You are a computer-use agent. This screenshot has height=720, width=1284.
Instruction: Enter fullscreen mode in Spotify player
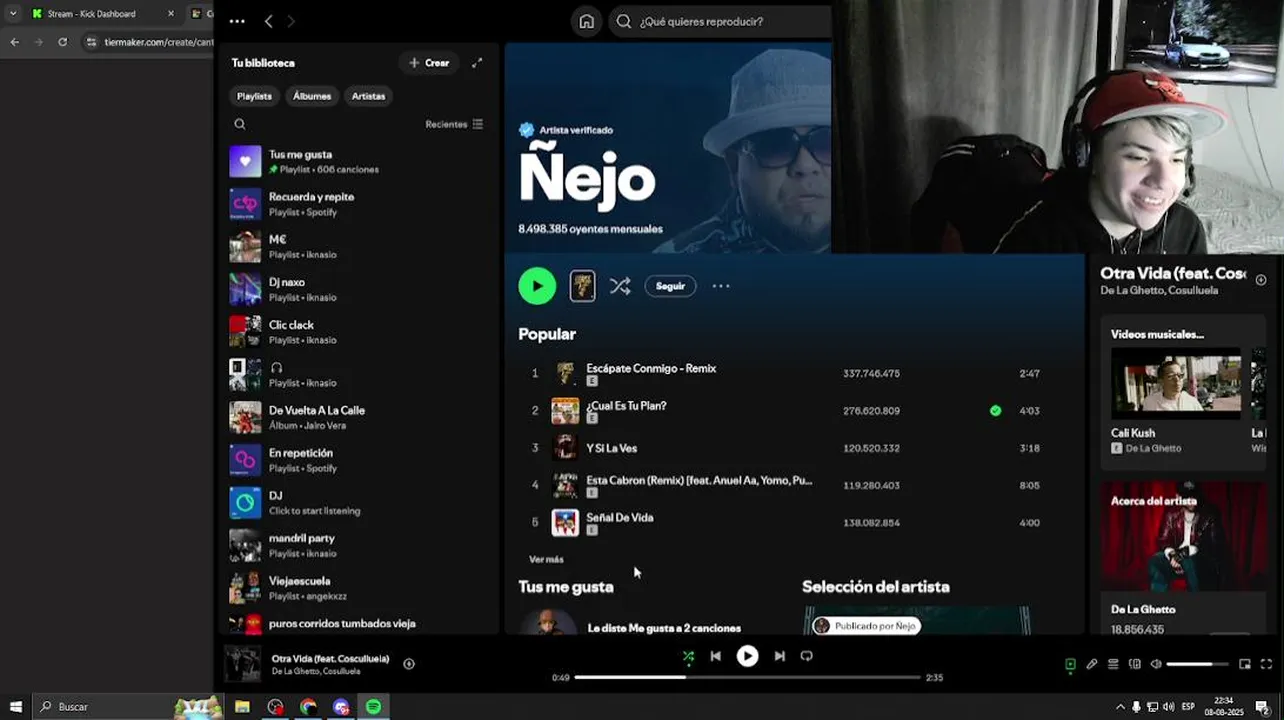click(1266, 664)
